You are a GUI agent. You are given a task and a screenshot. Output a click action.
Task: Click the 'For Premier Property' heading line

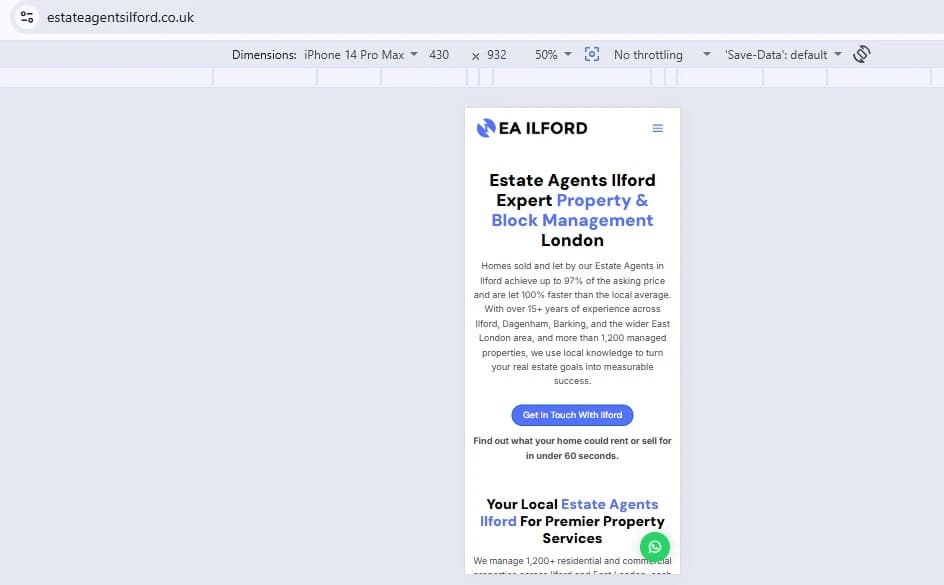tap(592, 521)
